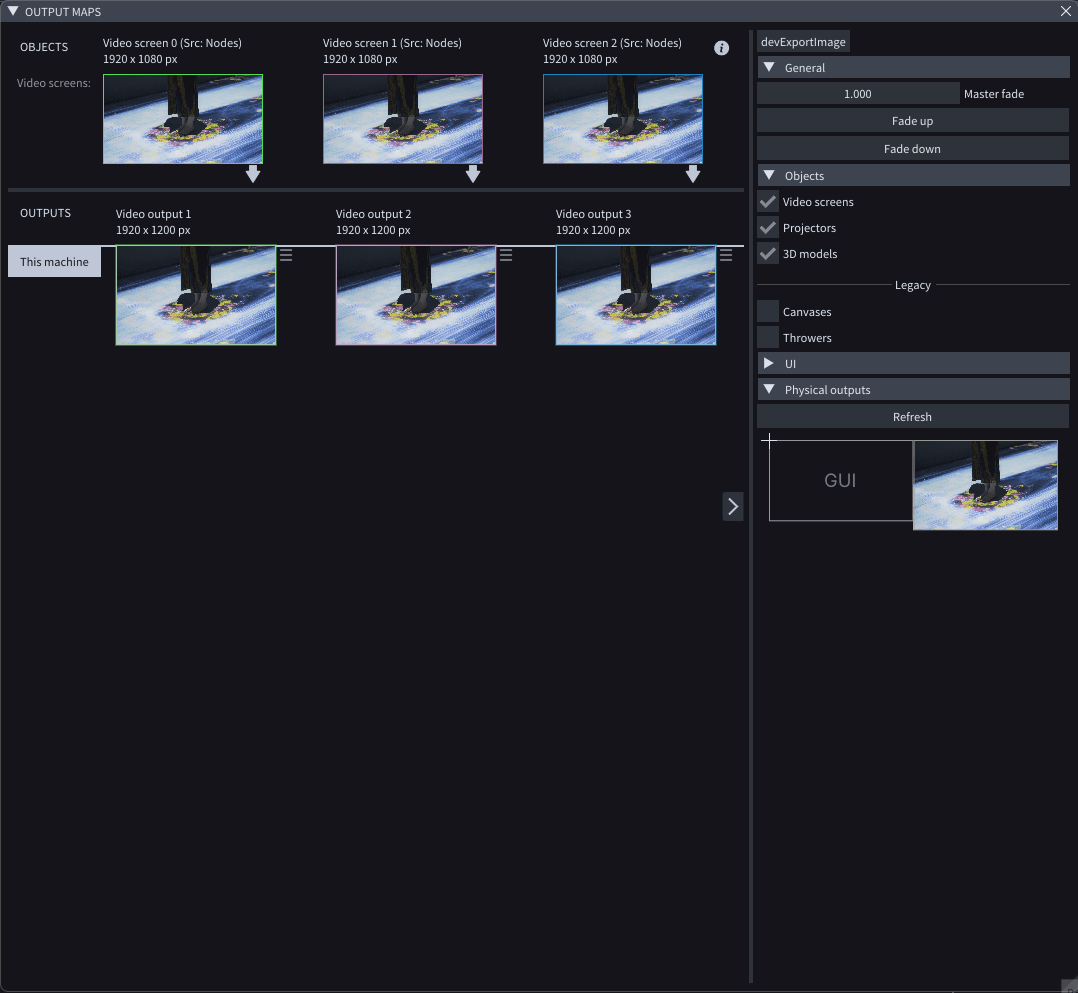Click the Master fade value field
The width and height of the screenshot is (1078, 993).
[x=858, y=94]
